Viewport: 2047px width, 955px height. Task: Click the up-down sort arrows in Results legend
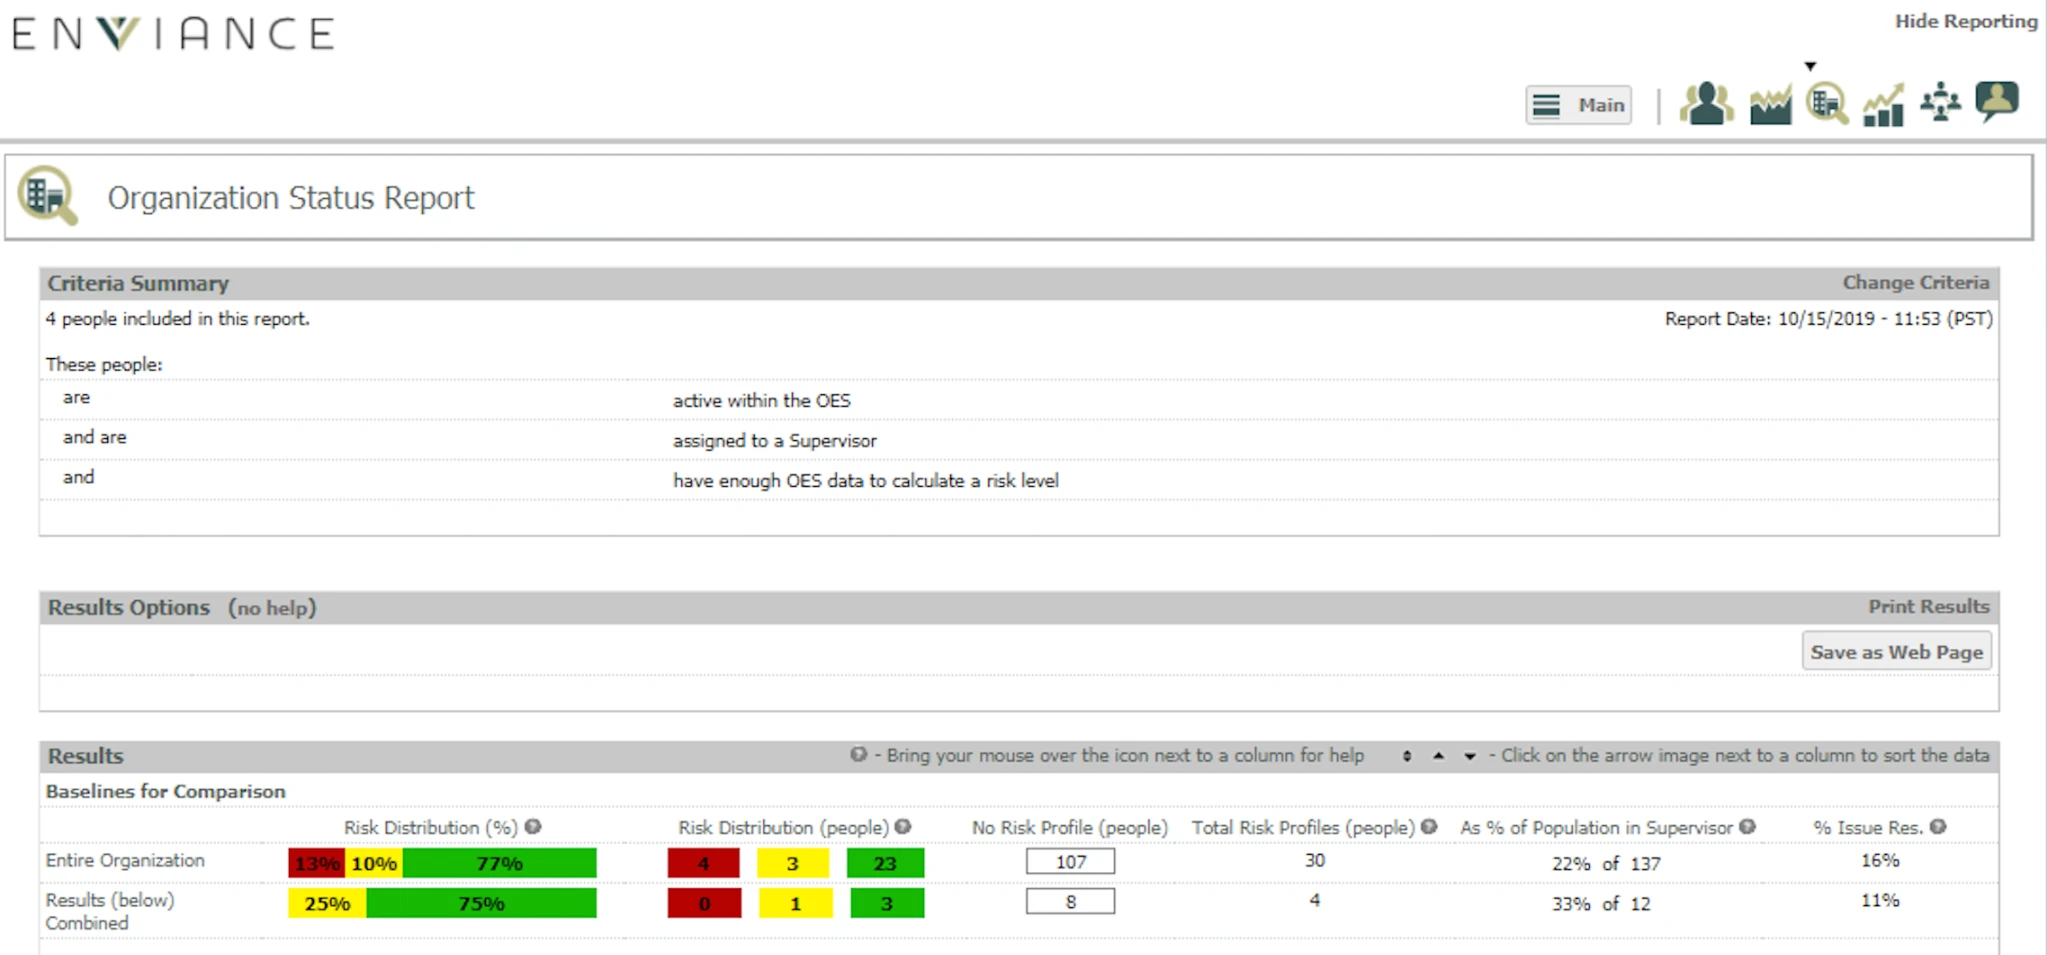pyautogui.click(x=1407, y=756)
